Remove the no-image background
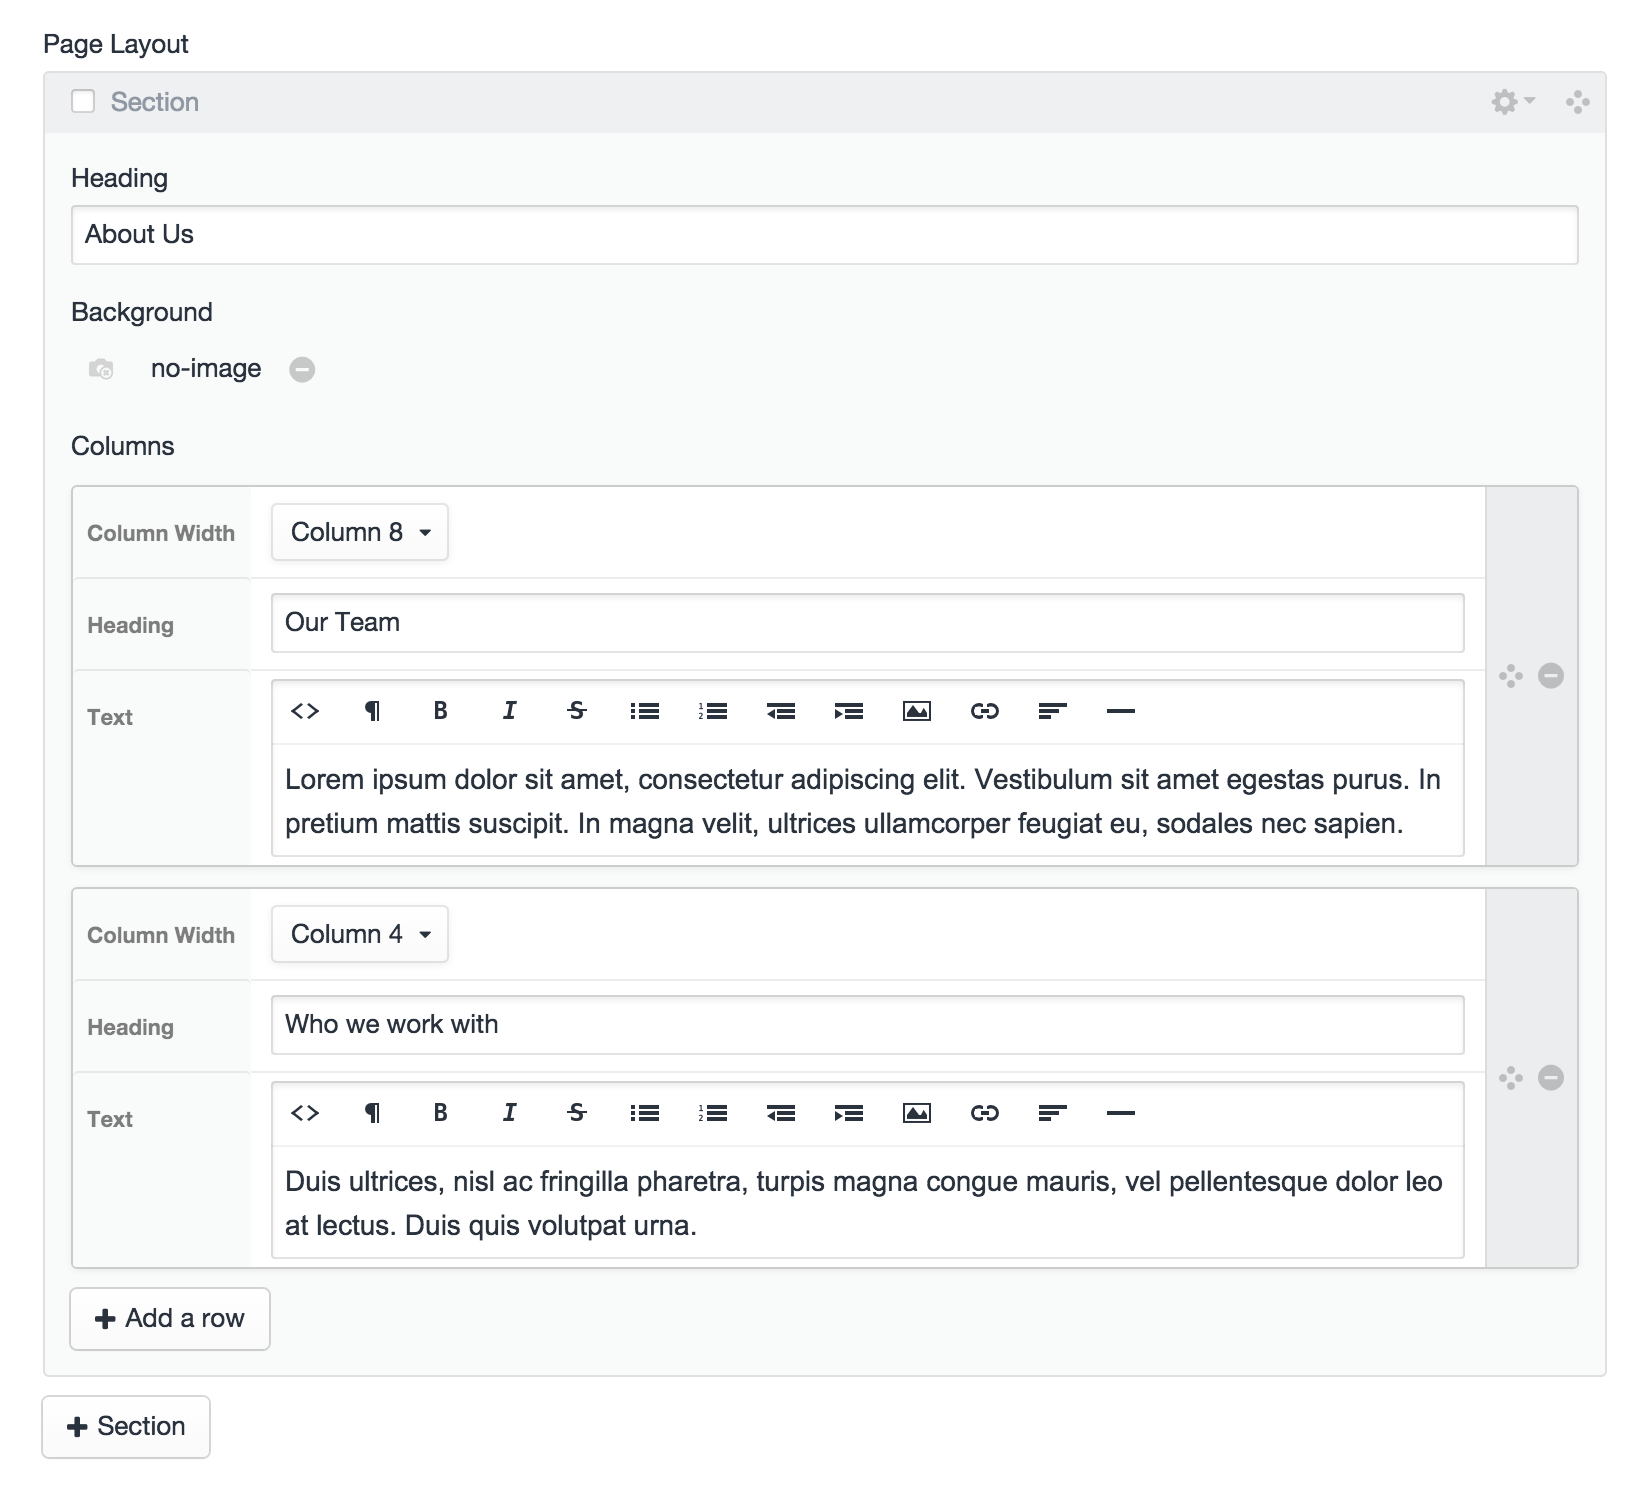The height and width of the screenshot is (1500, 1652). point(302,370)
